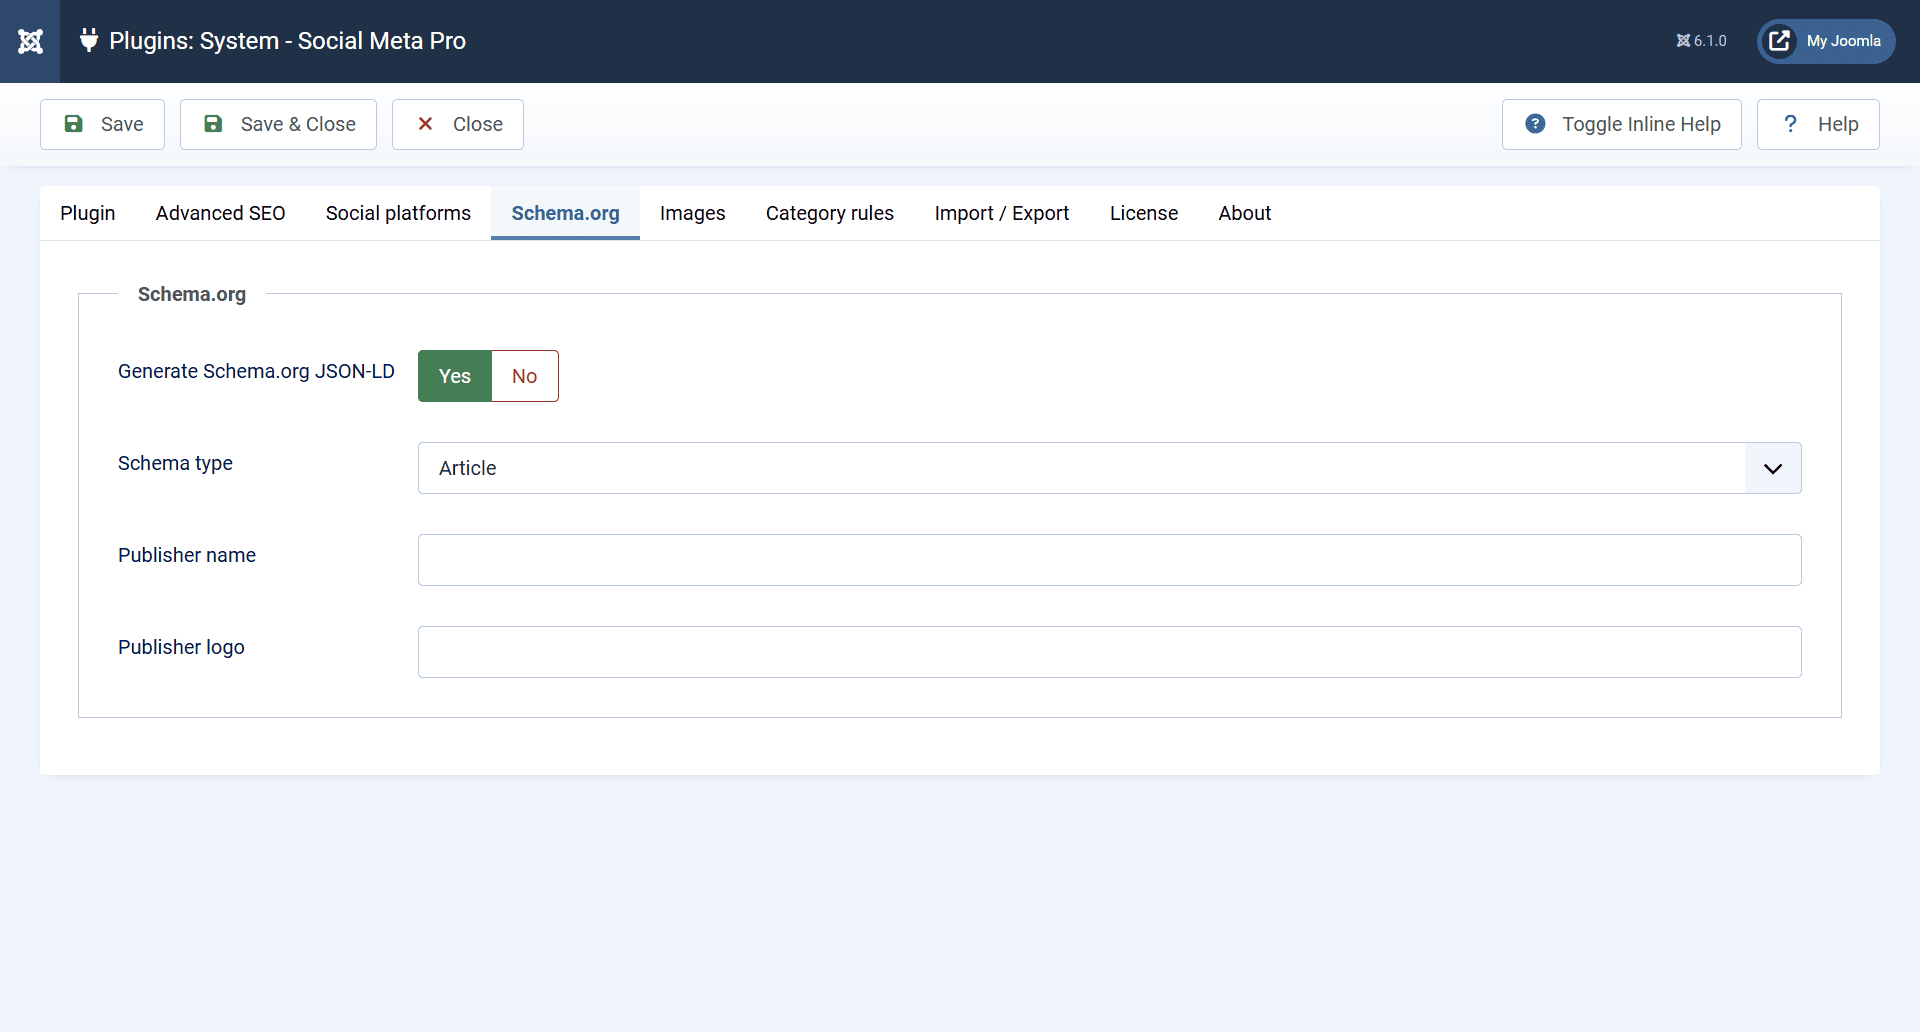
Task: Open the License tab
Action: pyautogui.click(x=1144, y=213)
